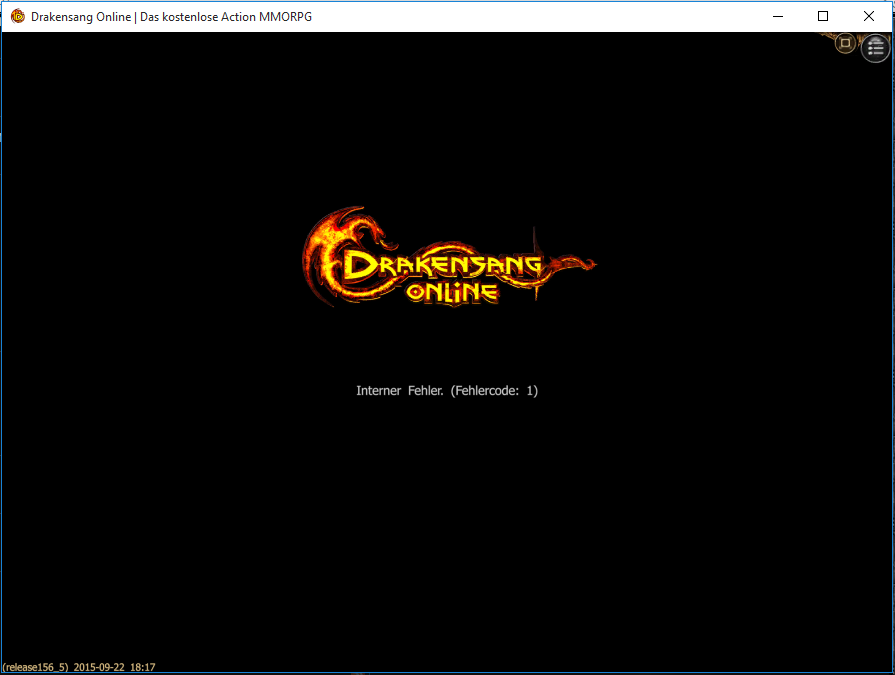Click the Drakensang app icon in title bar
This screenshot has width=895, height=675.
click(x=18, y=17)
